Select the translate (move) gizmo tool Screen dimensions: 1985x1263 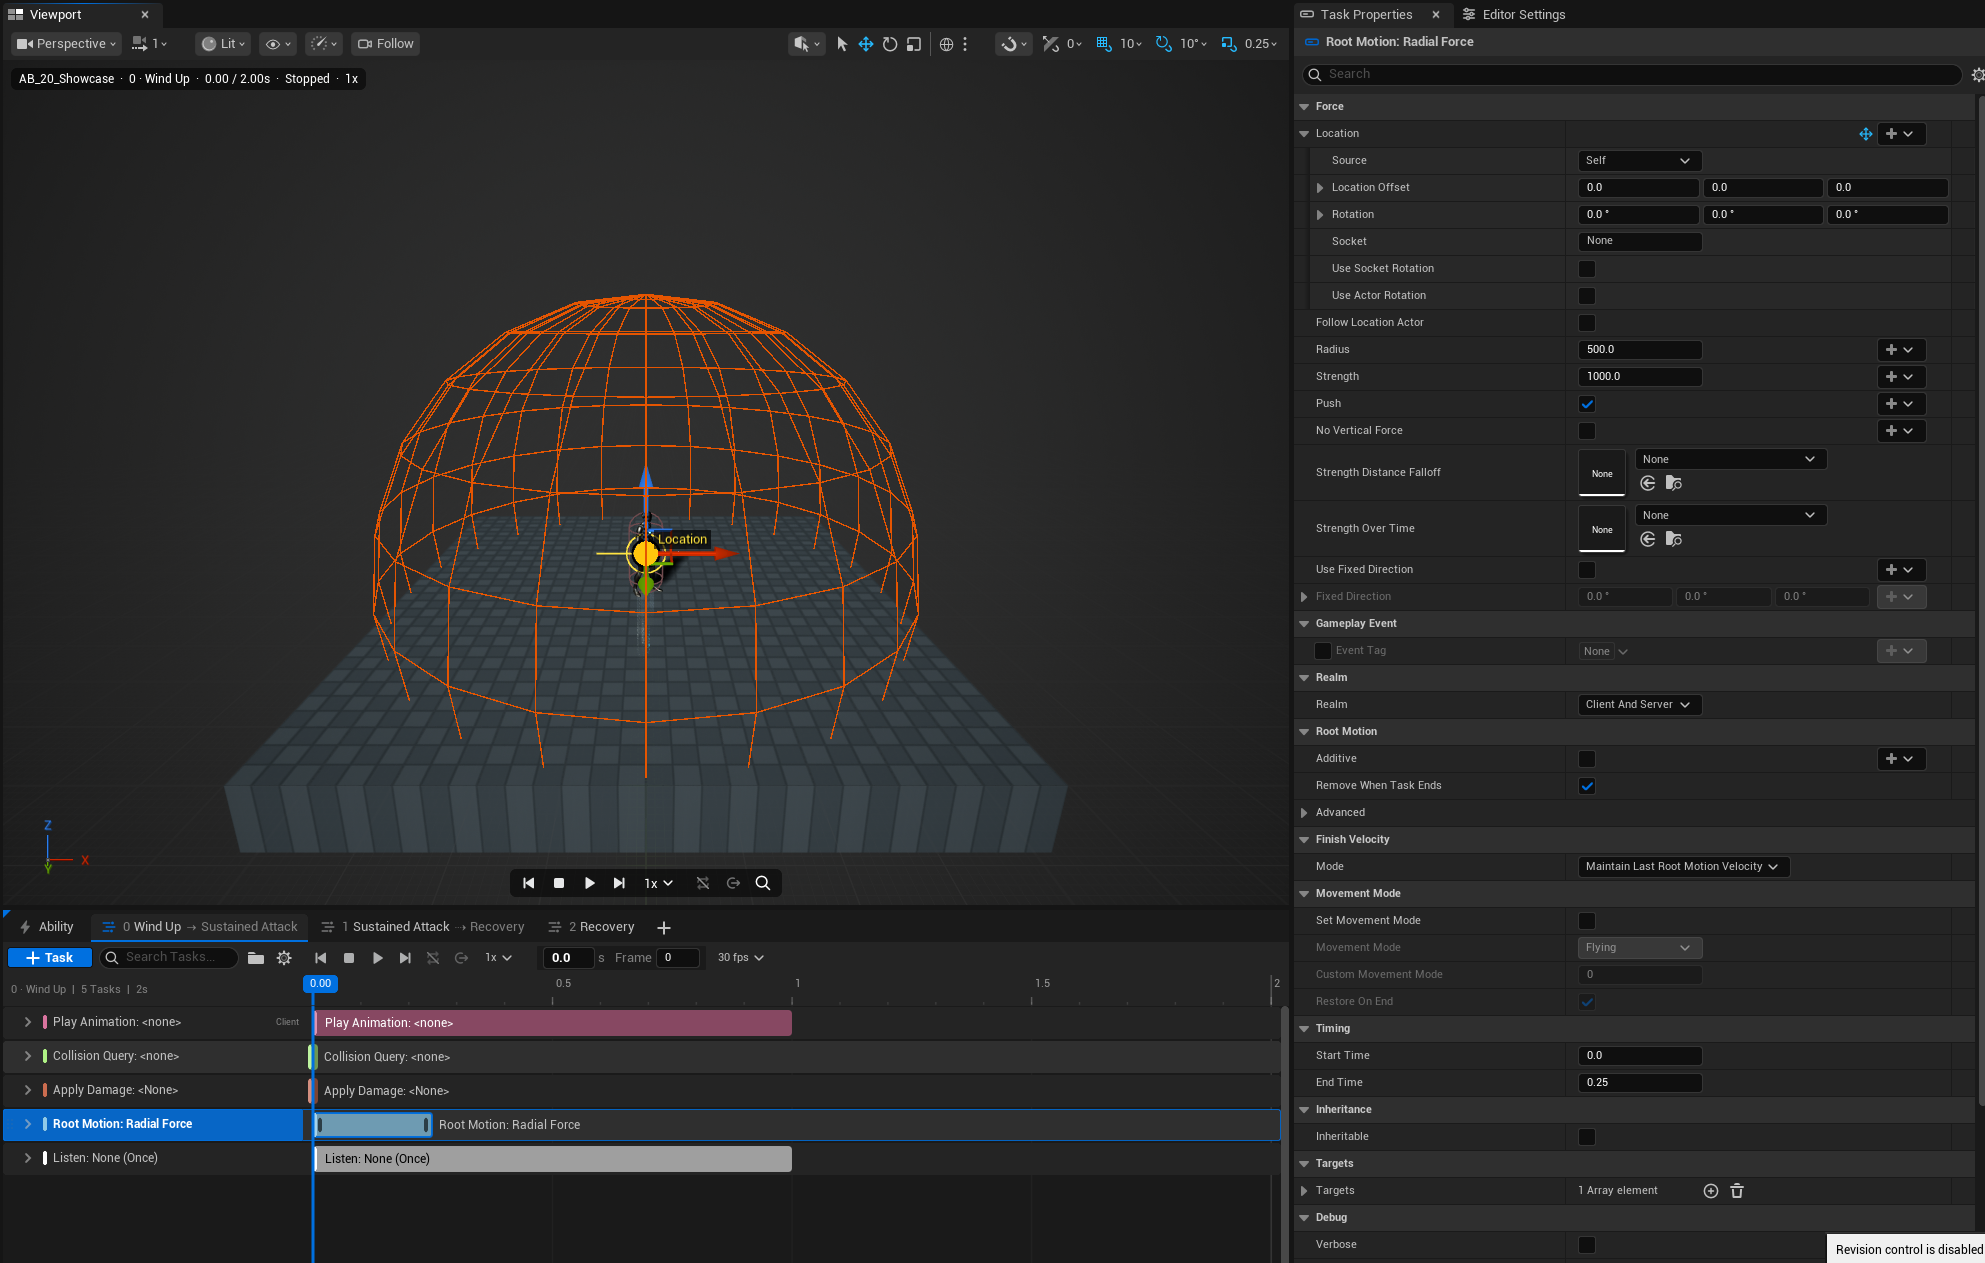click(x=866, y=44)
